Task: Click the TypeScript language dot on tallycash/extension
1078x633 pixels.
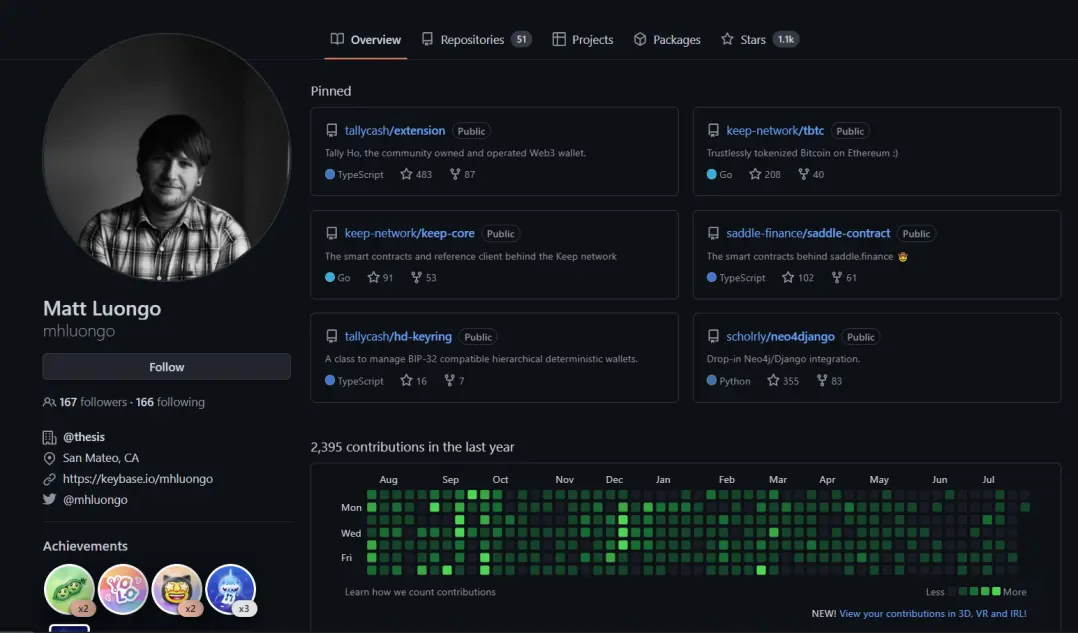Action: point(330,175)
